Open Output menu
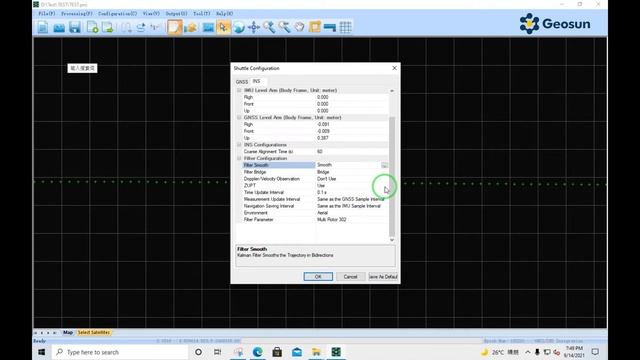The image size is (640, 360). [176, 13]
